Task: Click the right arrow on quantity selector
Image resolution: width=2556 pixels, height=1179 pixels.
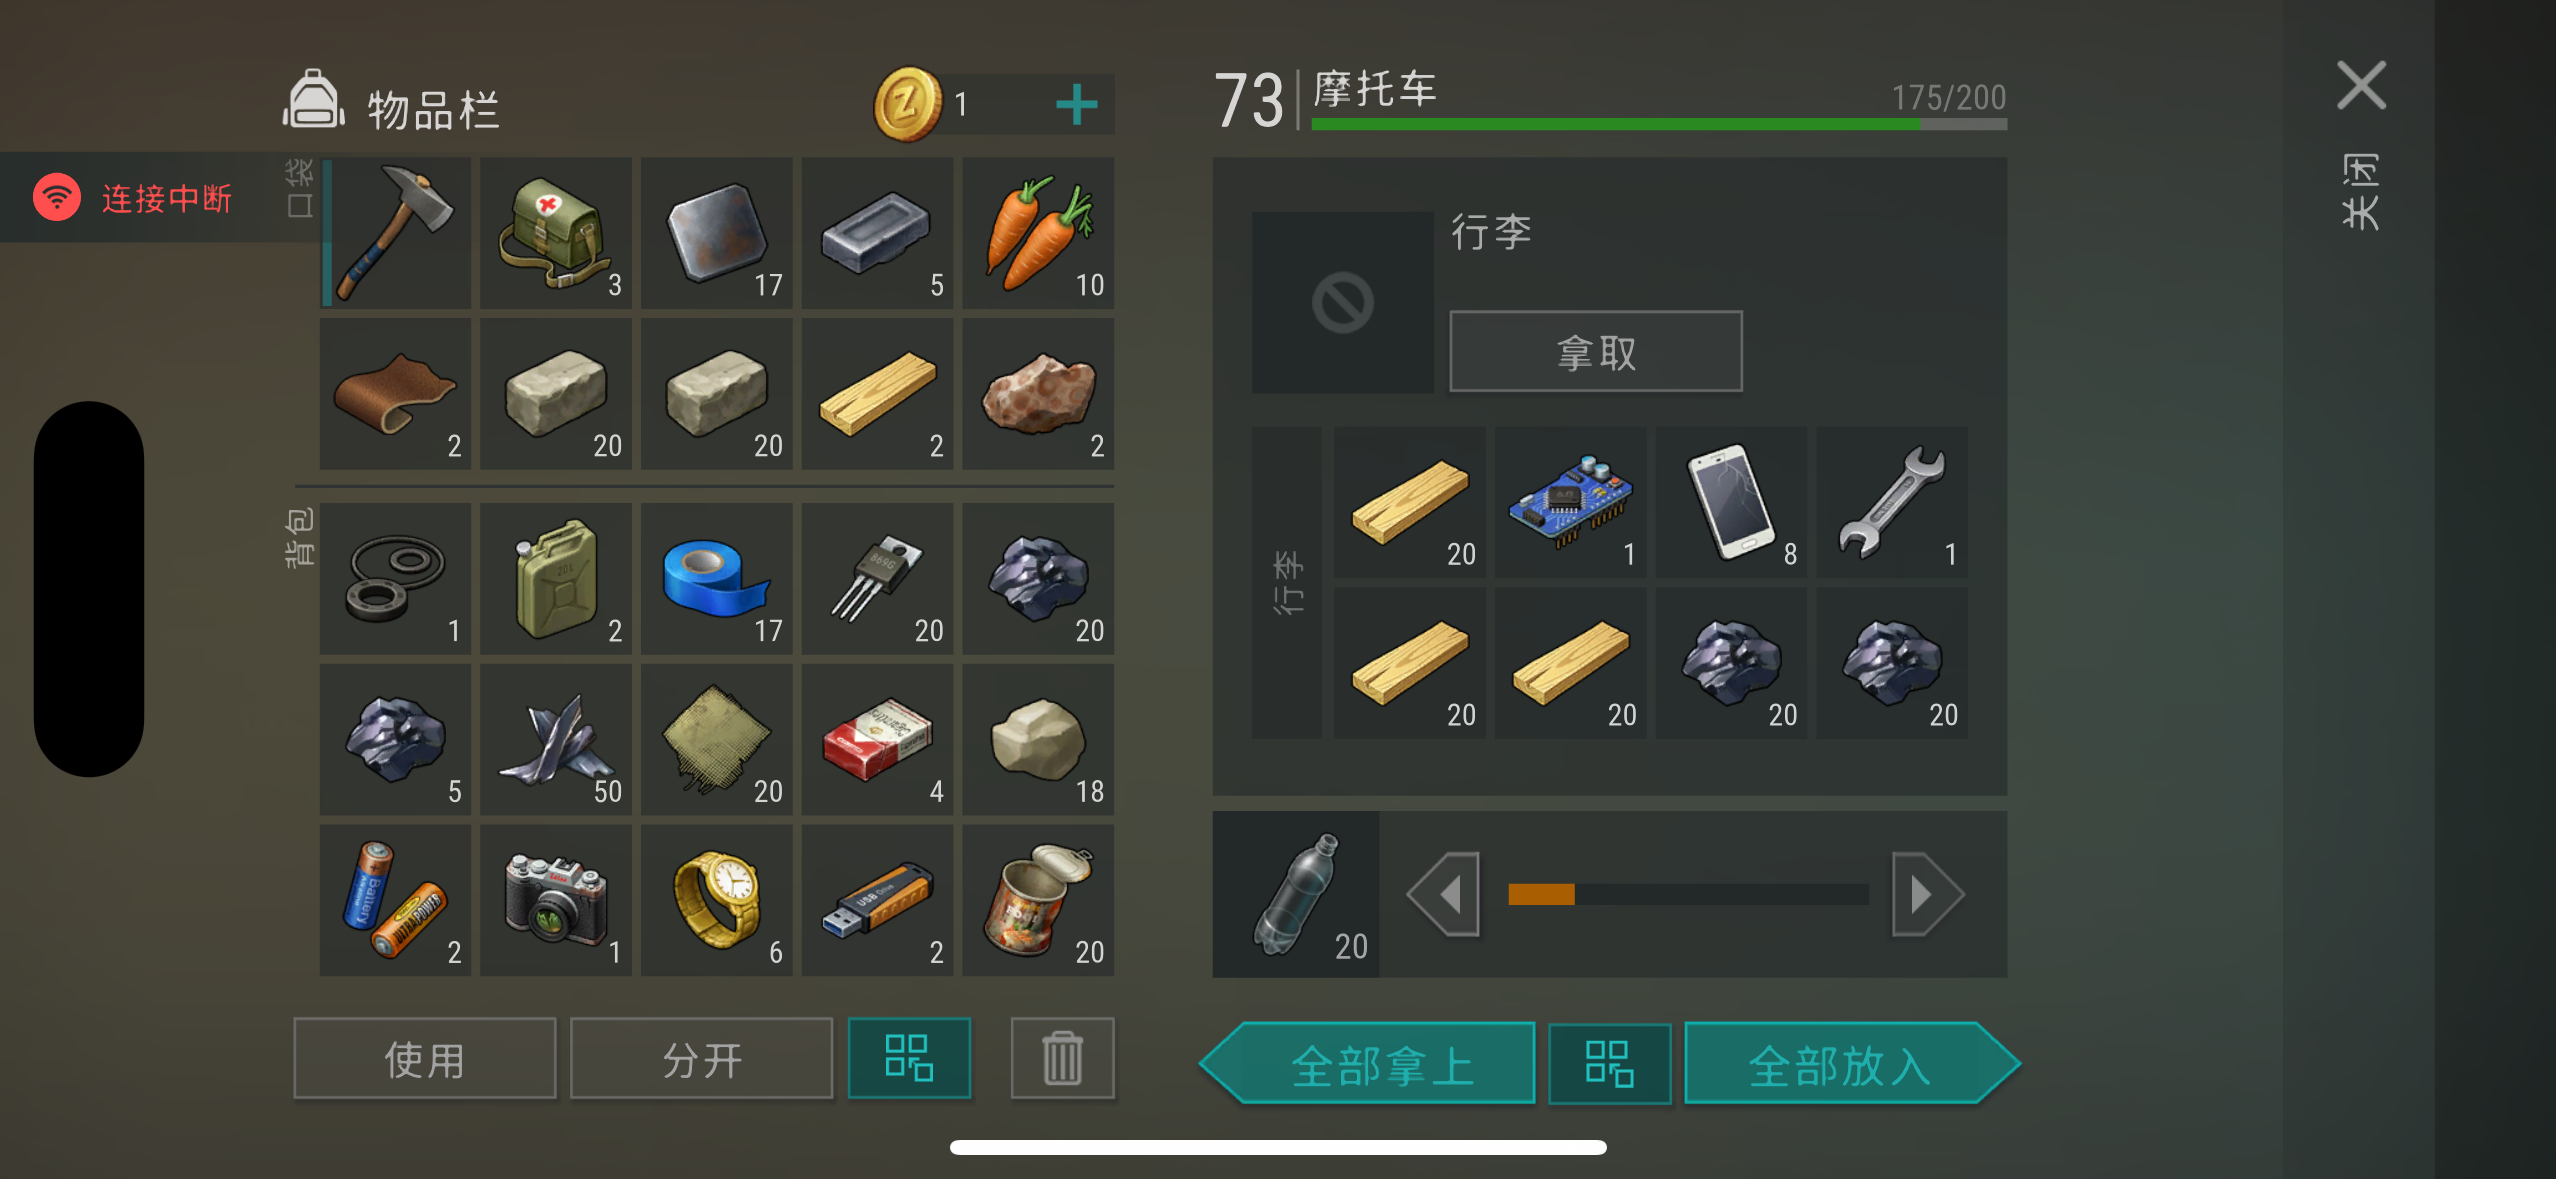Action: pyautogui.click(x=1928, y=894)
